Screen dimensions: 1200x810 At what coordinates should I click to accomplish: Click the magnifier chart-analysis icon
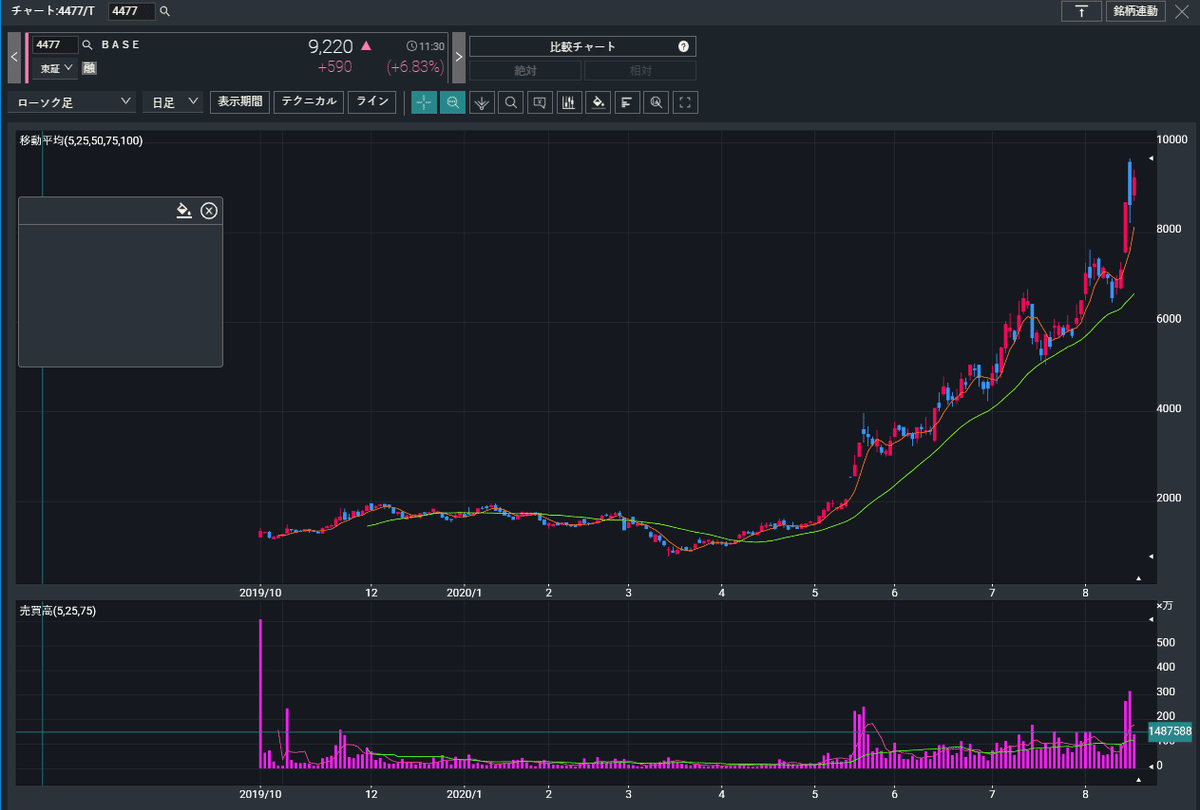(x=656, y=102)
